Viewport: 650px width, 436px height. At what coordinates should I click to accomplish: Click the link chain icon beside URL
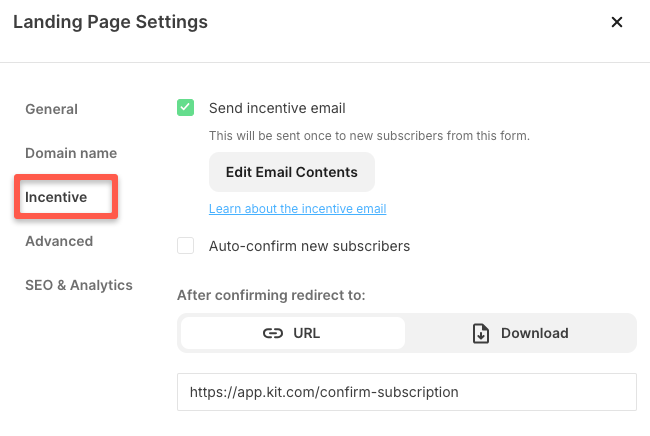273,333
